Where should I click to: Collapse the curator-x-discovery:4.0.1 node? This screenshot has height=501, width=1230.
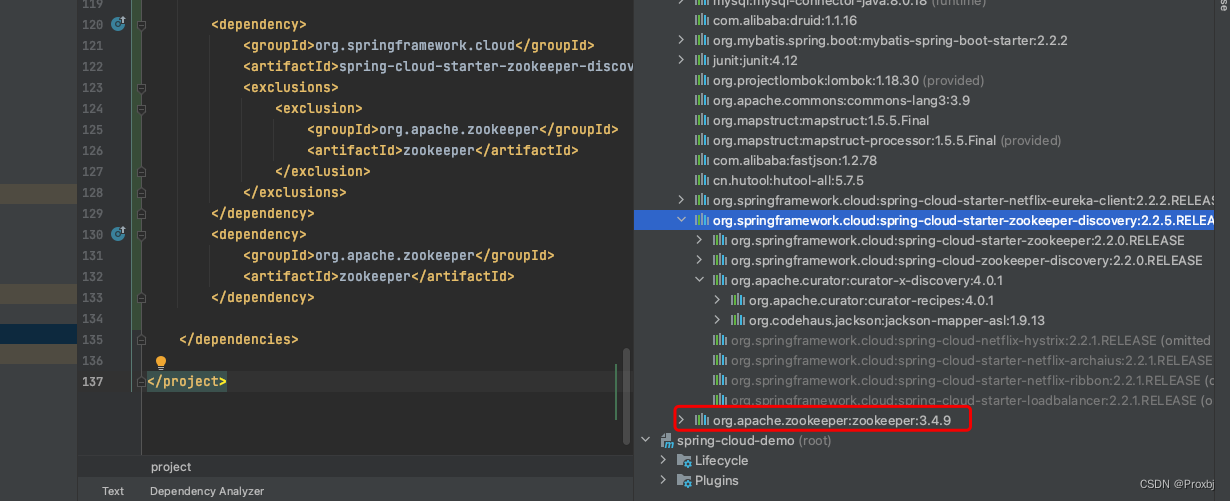pos(699,280)
